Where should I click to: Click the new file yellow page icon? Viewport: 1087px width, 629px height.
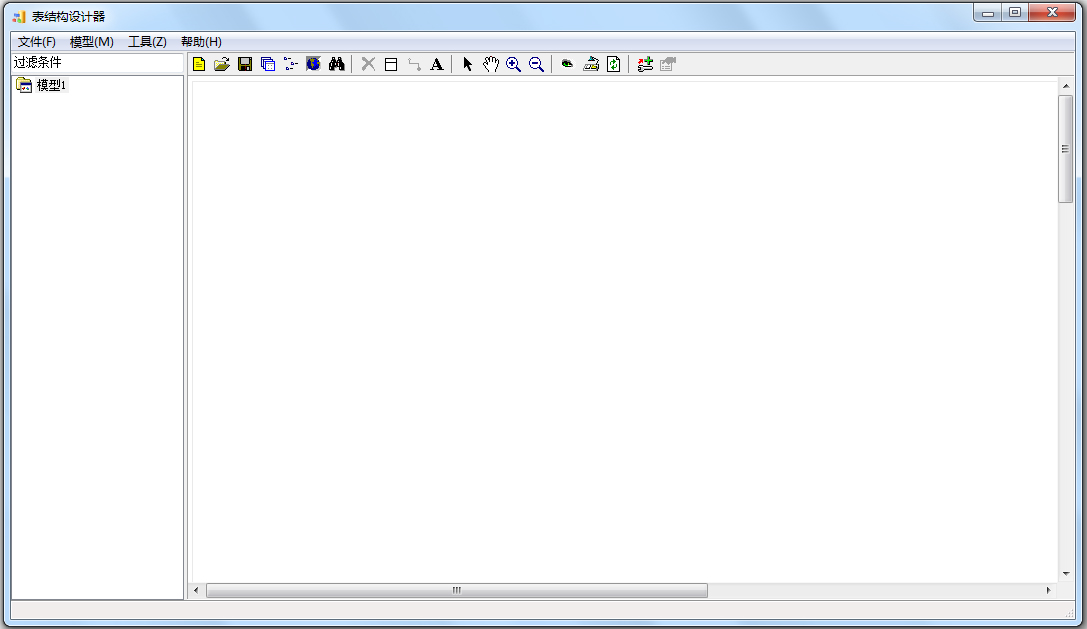pos(199,64)
